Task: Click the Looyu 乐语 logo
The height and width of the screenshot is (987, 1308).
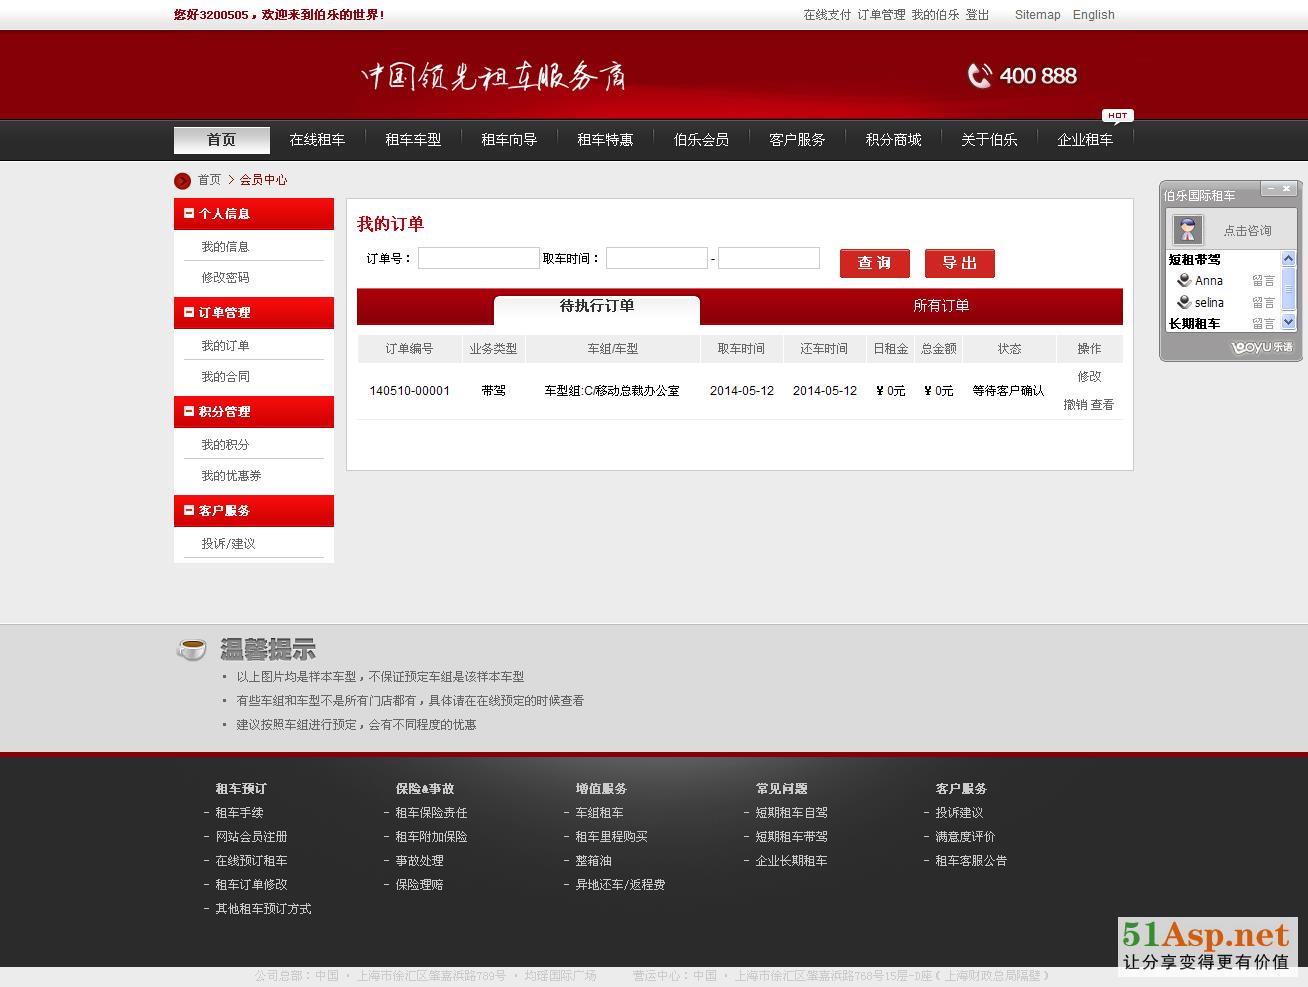Action: [x=1261, y=347]
